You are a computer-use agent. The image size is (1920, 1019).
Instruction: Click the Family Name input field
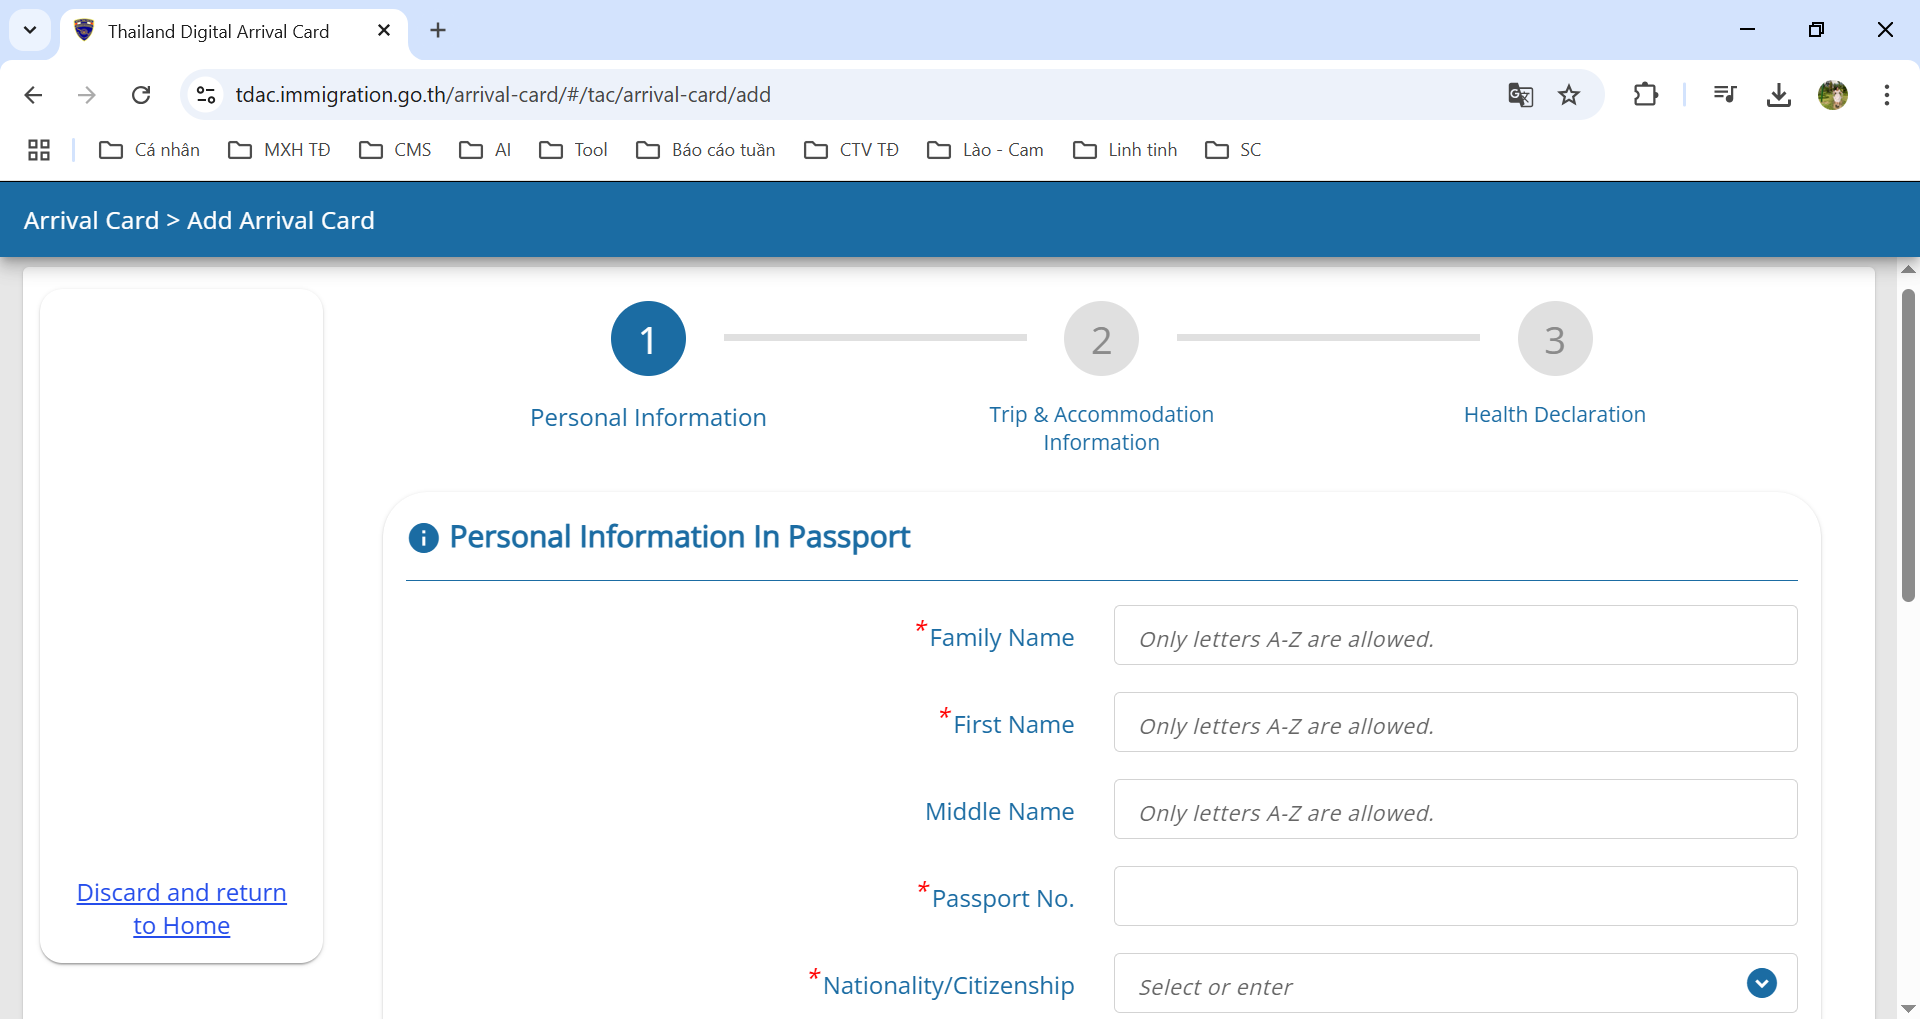coord(1455,635)
